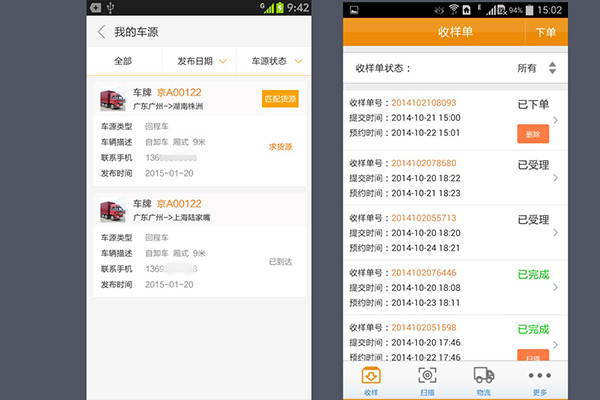The image size is (600, 400).
Task: Select the 全部 filter tab
Action: (123, 61)
